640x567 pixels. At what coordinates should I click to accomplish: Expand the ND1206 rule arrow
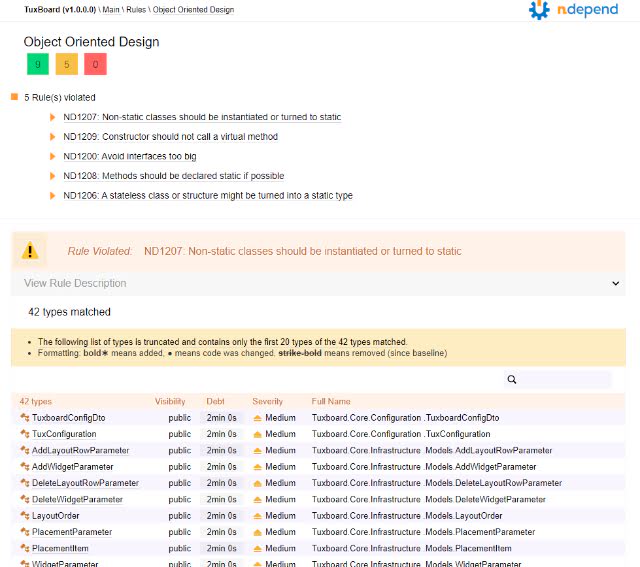point(52,196)
